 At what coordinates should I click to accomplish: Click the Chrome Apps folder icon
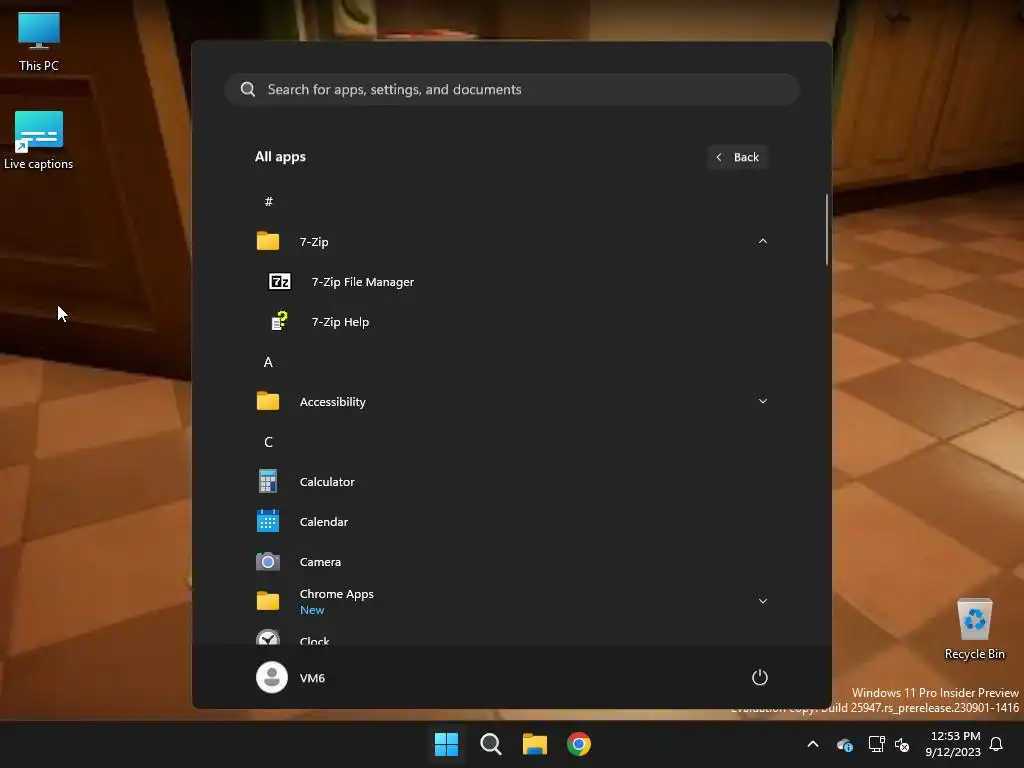tap(268, 601)
